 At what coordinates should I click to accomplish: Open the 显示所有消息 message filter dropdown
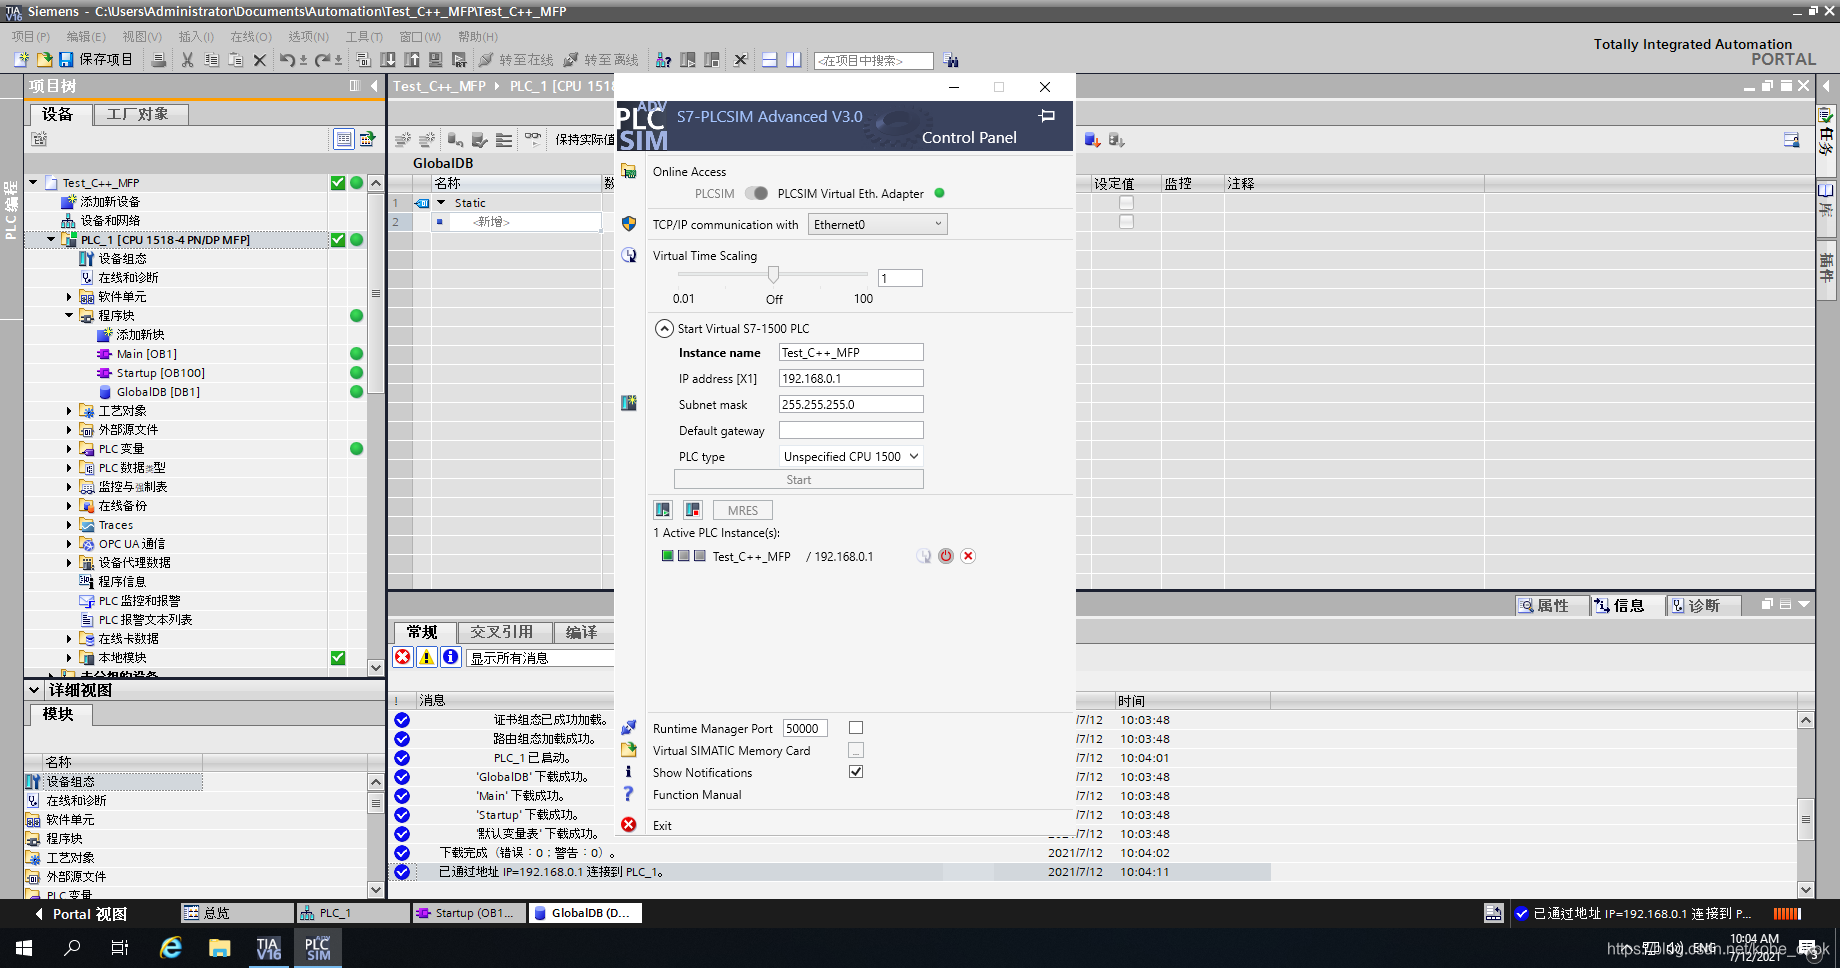[x=540, y=657]
